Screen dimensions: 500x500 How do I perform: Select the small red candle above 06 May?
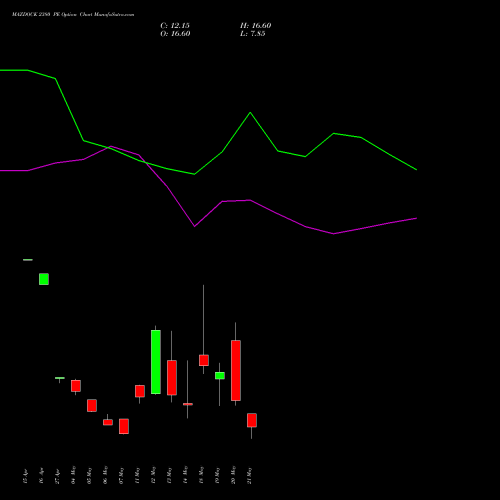(108, 422)
